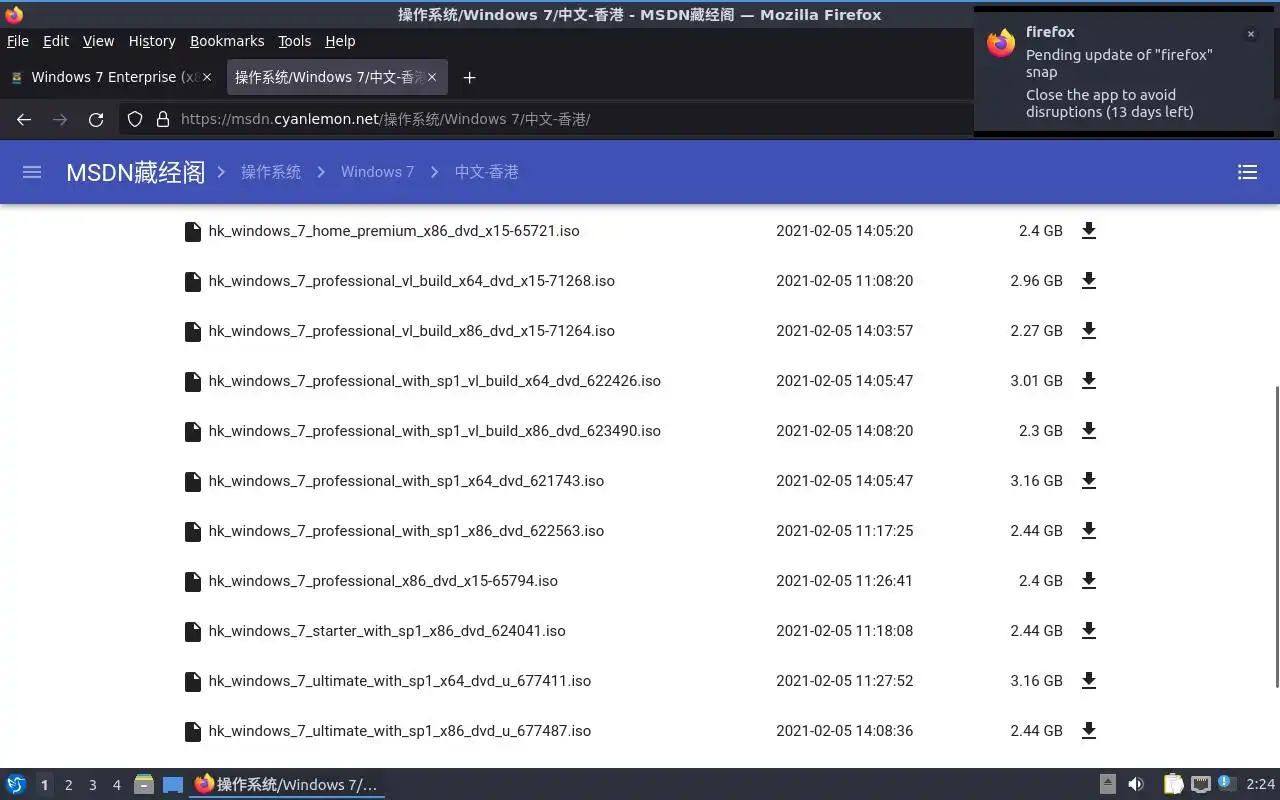Open network status tray icon
The width and height of the screenshot is (1280, 800).
[x=1201, y=785]
